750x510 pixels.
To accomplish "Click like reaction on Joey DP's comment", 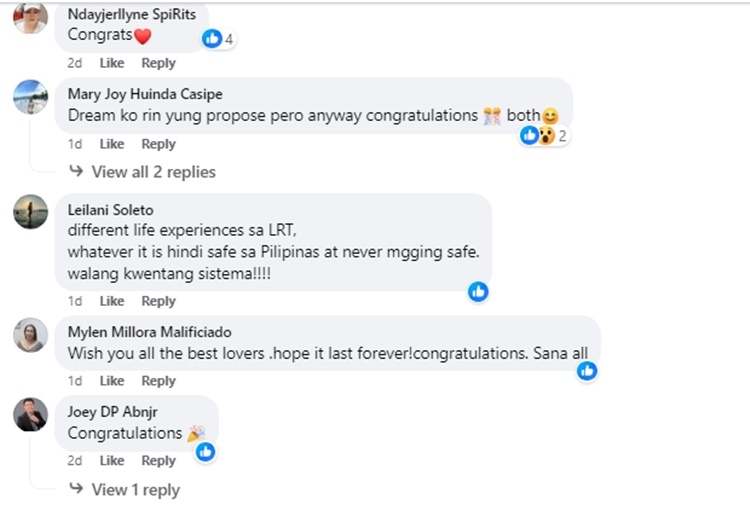I will (205, 451).
